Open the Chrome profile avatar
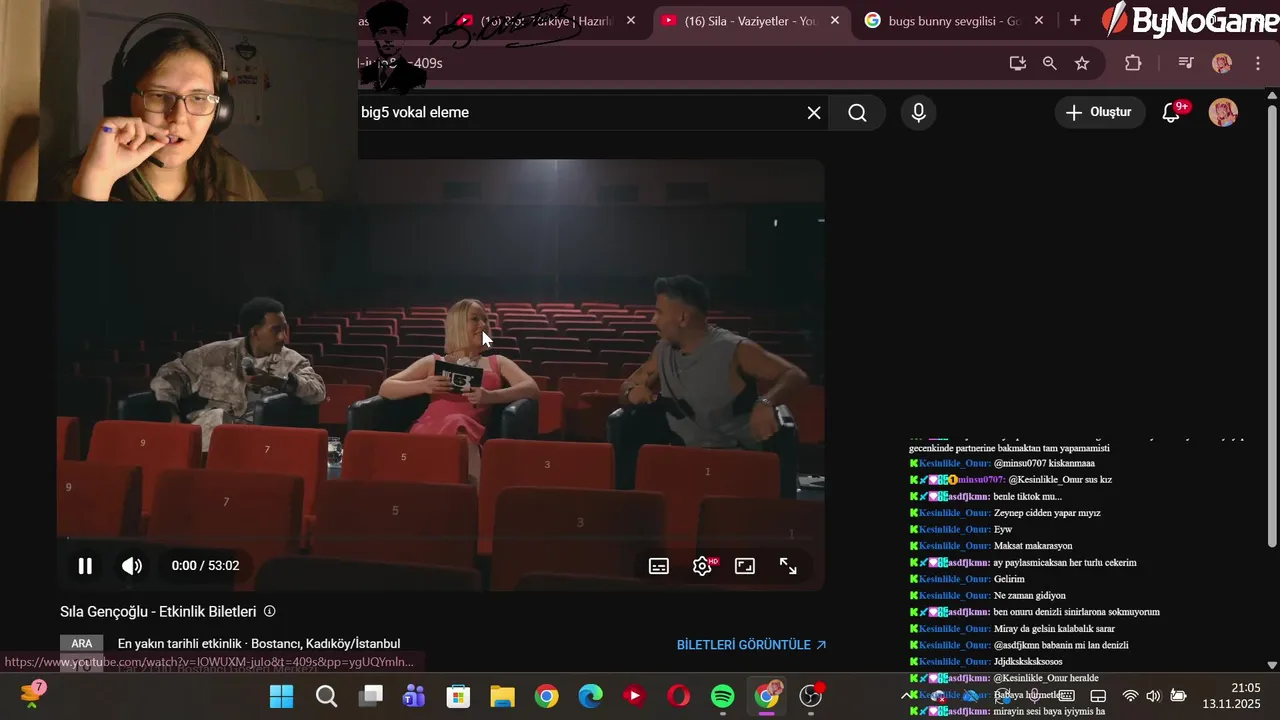This screenshot has width=1280, height=720. 1222,63
